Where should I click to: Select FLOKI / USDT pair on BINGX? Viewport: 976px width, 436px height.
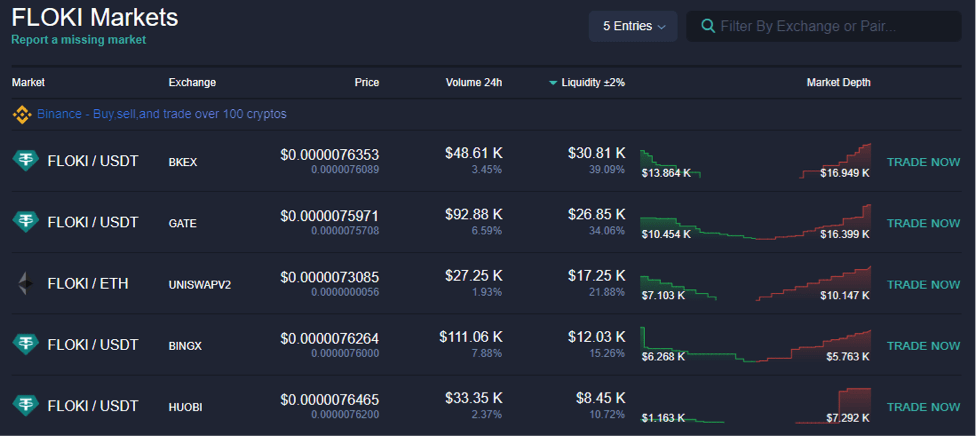coord(93,345)
